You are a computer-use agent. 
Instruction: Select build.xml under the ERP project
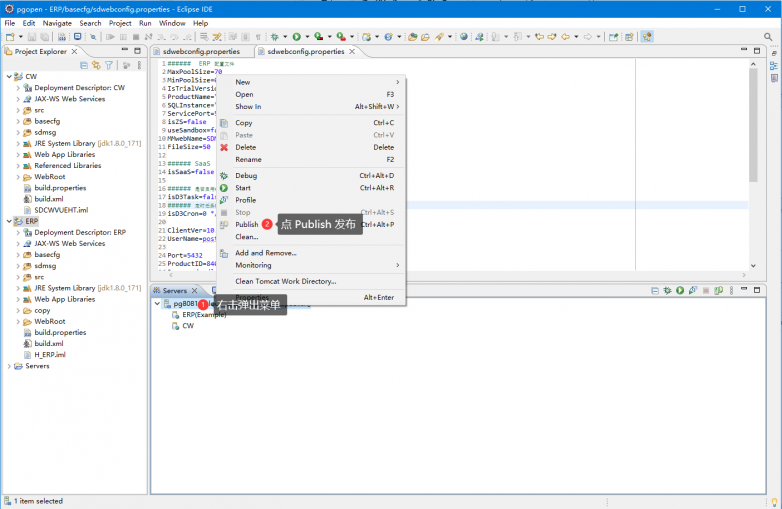(49, 343)
